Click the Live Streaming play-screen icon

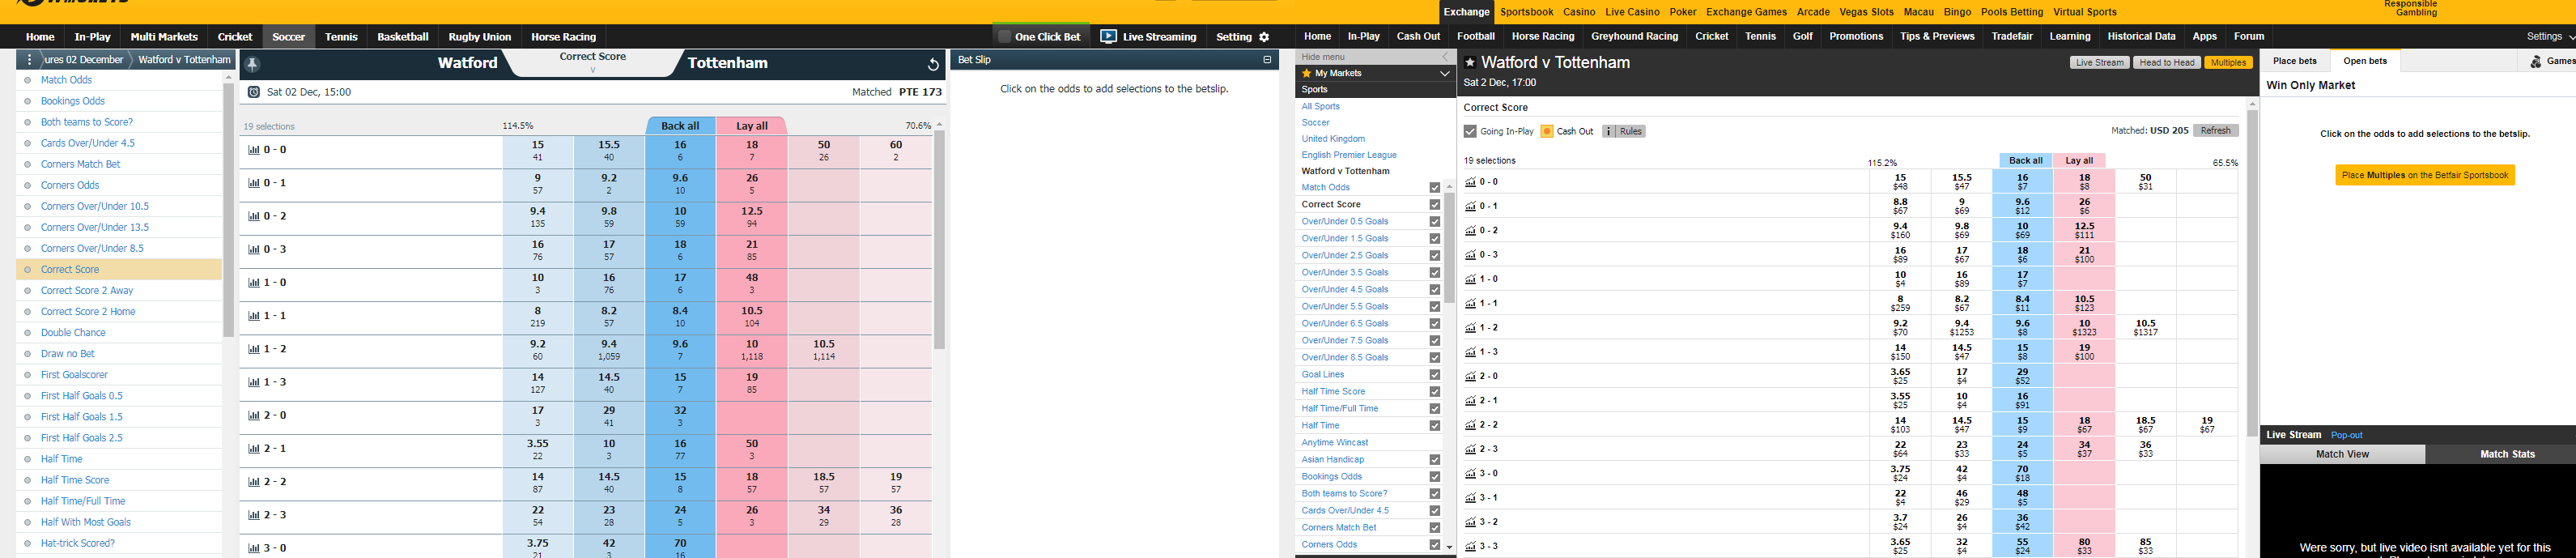1108,36
